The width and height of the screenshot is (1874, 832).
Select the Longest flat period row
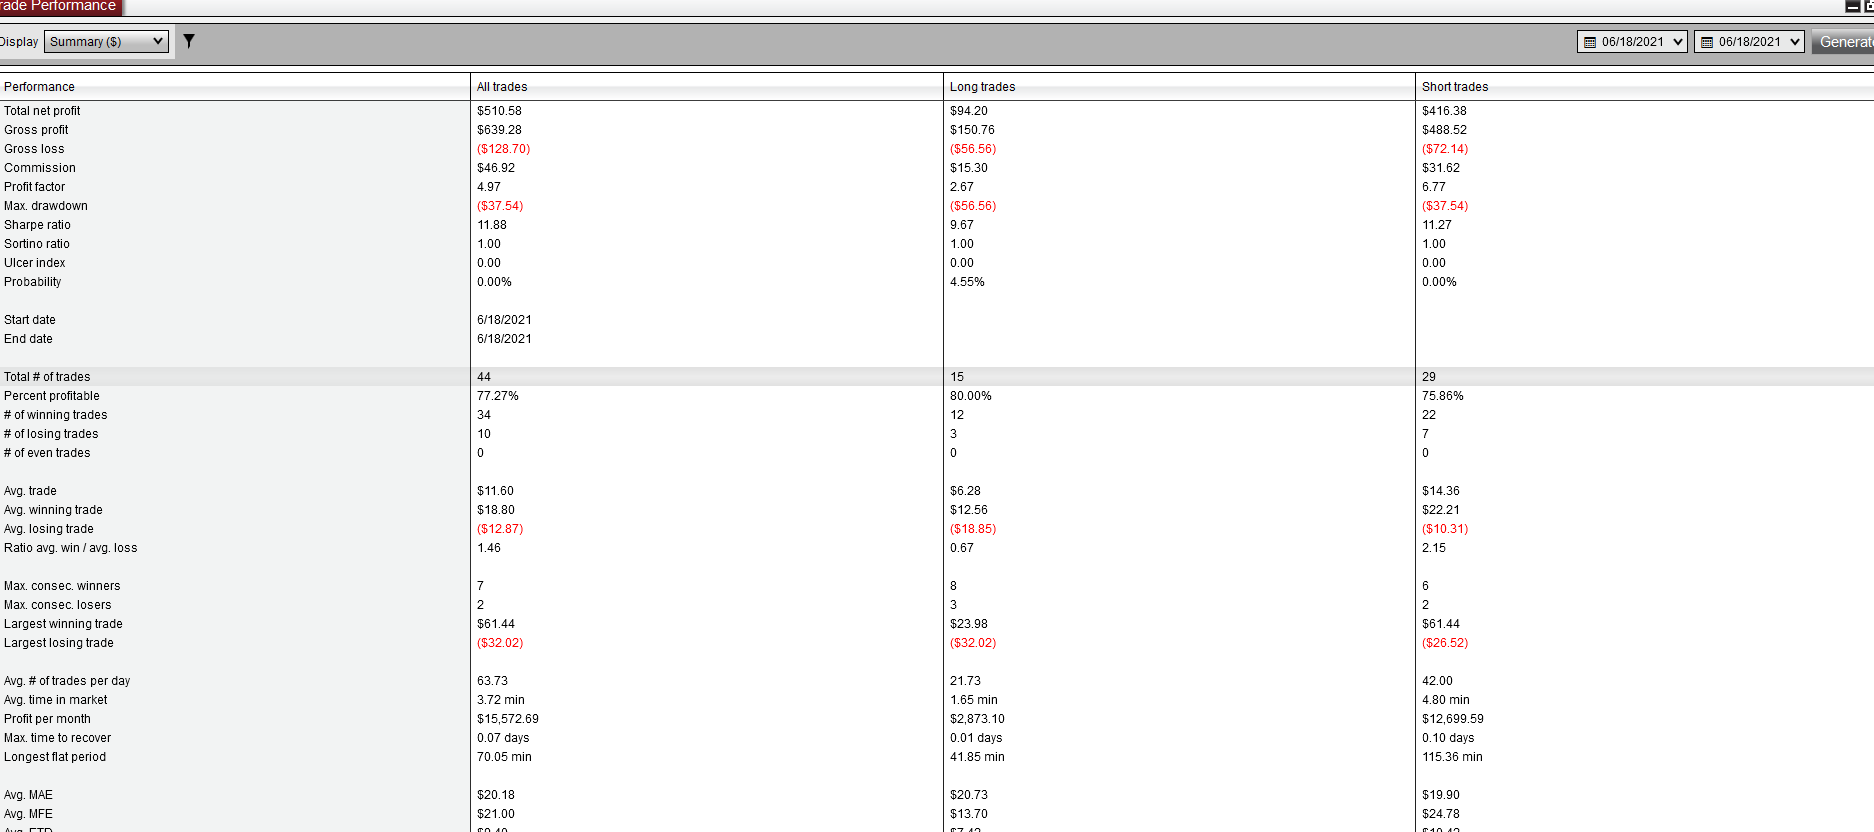coord(937,757)
